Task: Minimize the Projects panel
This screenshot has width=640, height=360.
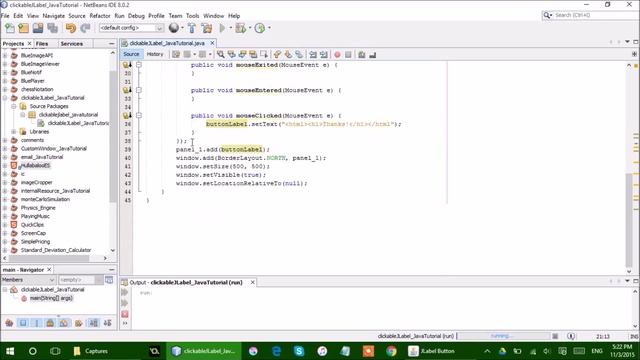Action: click(x=111, y=44)
